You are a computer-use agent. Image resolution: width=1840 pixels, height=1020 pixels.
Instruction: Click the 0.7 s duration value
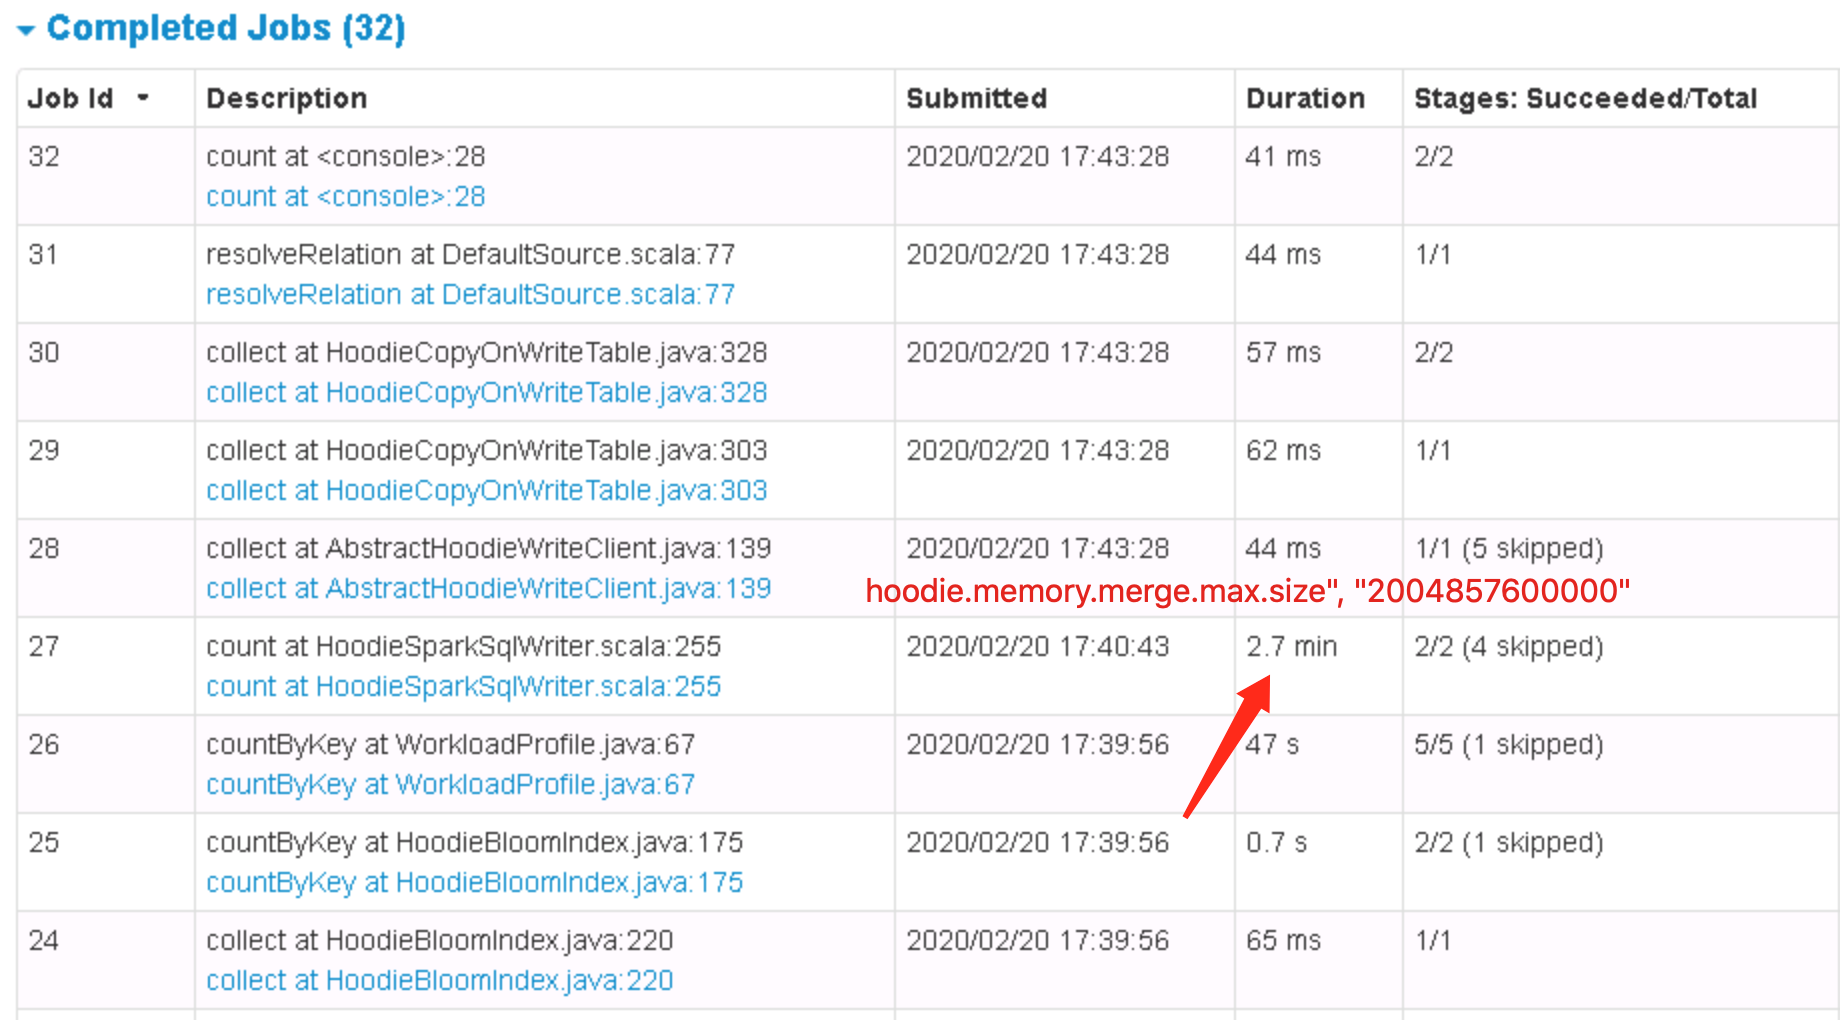click(1276, 842)
